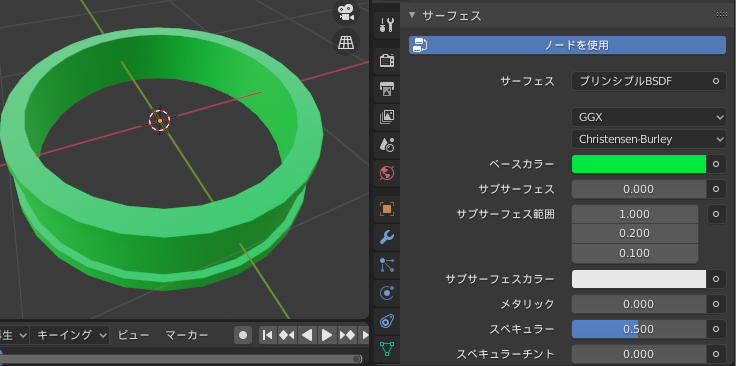Collapse the サーフェス panel
736x366 pixels.
[x=412, y=15]
